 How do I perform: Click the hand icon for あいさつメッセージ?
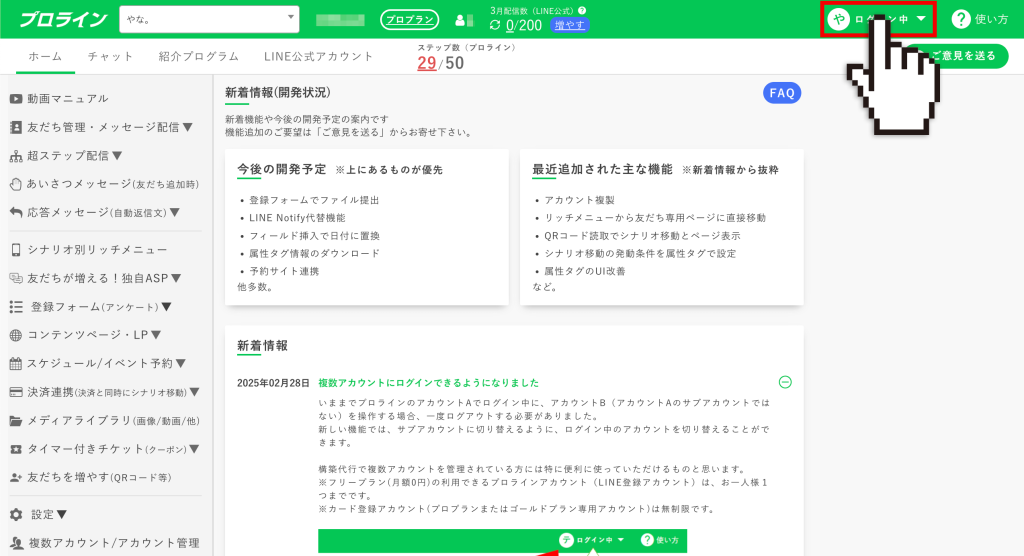point(16,184)
